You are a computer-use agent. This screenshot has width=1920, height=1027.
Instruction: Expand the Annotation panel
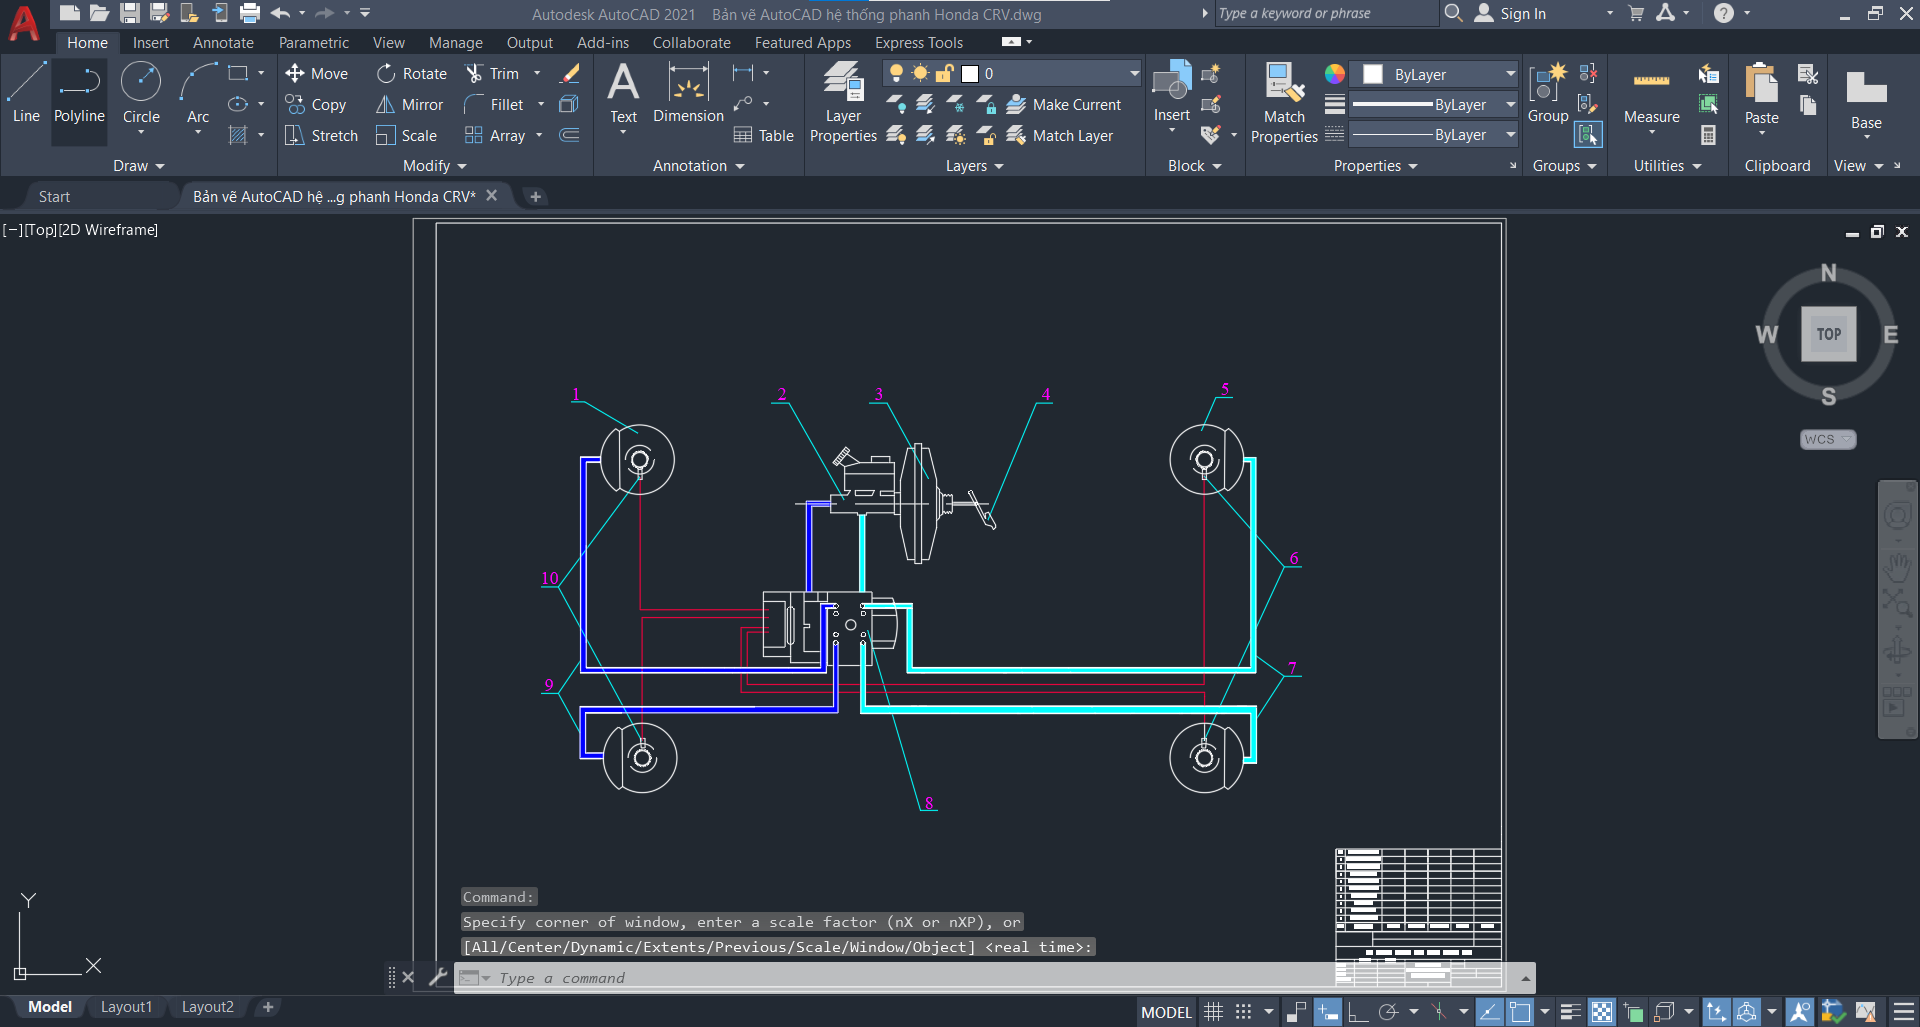(699, 166)
